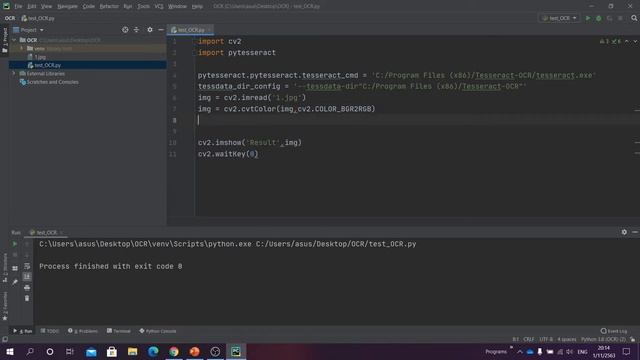This screenshot has height=360, width=640.
Task: Open the Problems tool window
Action: tap(83, 331)
